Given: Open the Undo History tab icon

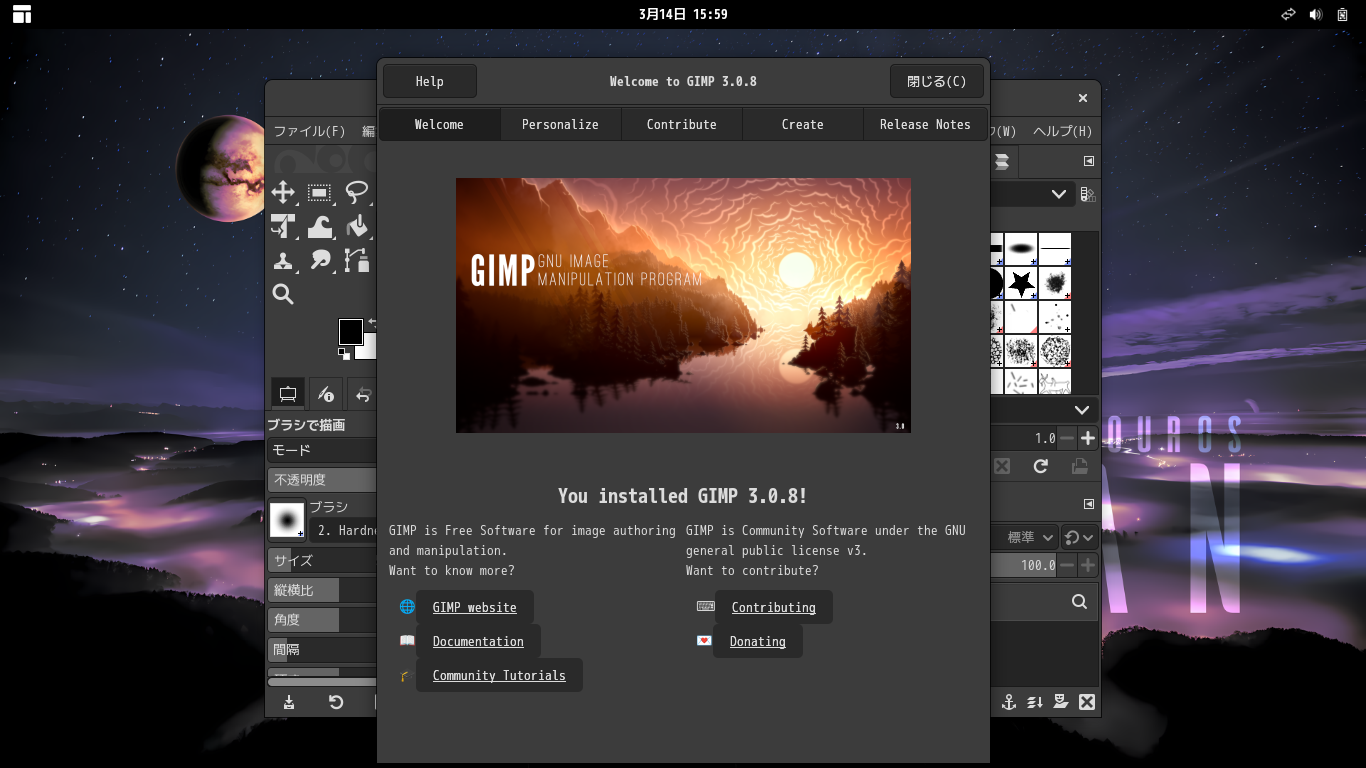Looking at the screenshot, I should tap(363, 393).
